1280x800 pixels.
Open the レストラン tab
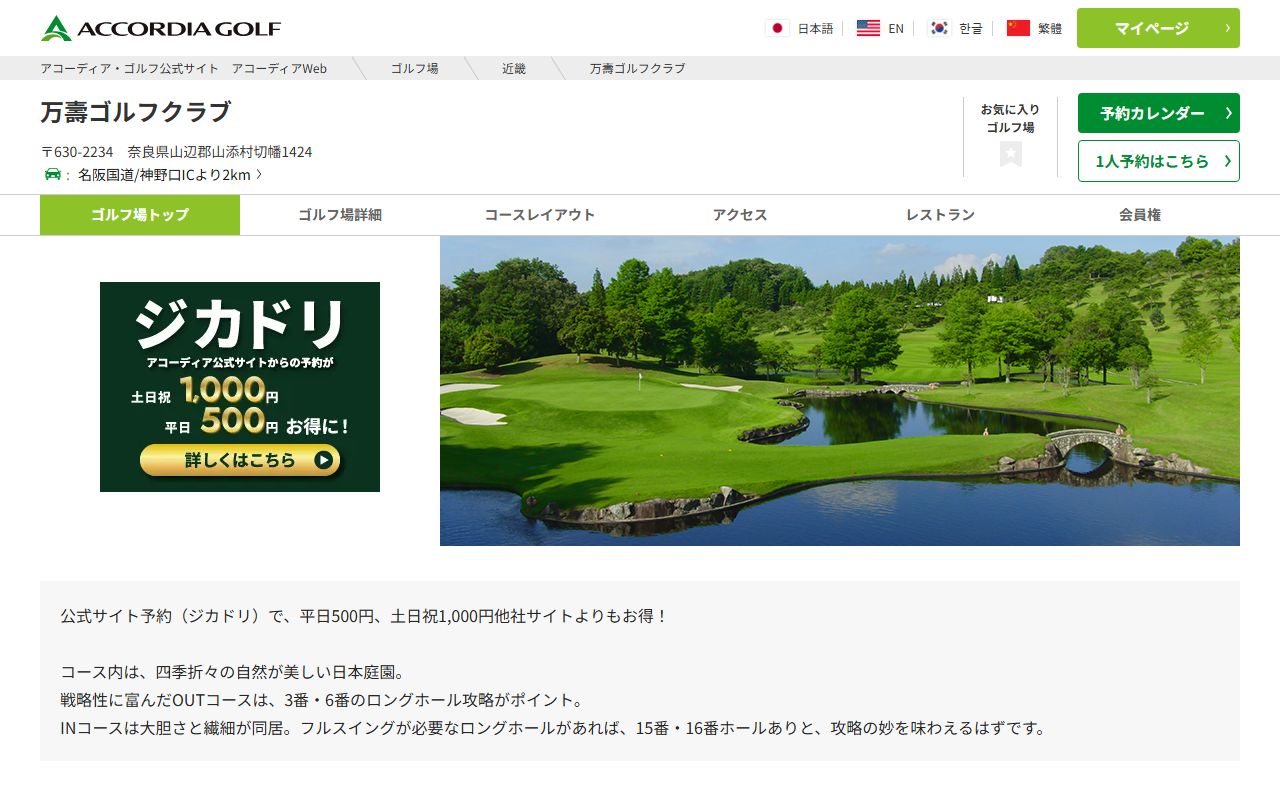[x=940, y=215]
